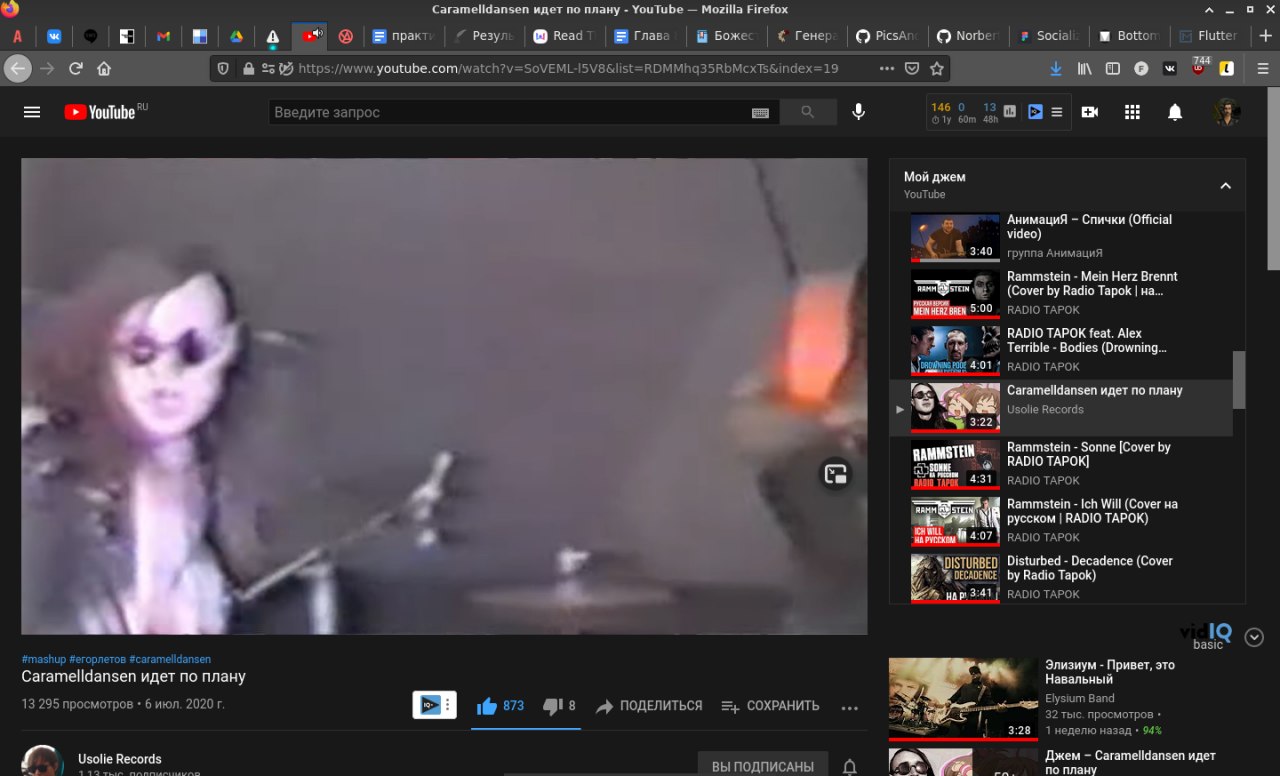Open the YouTube apps grid

click(1132, 112)
